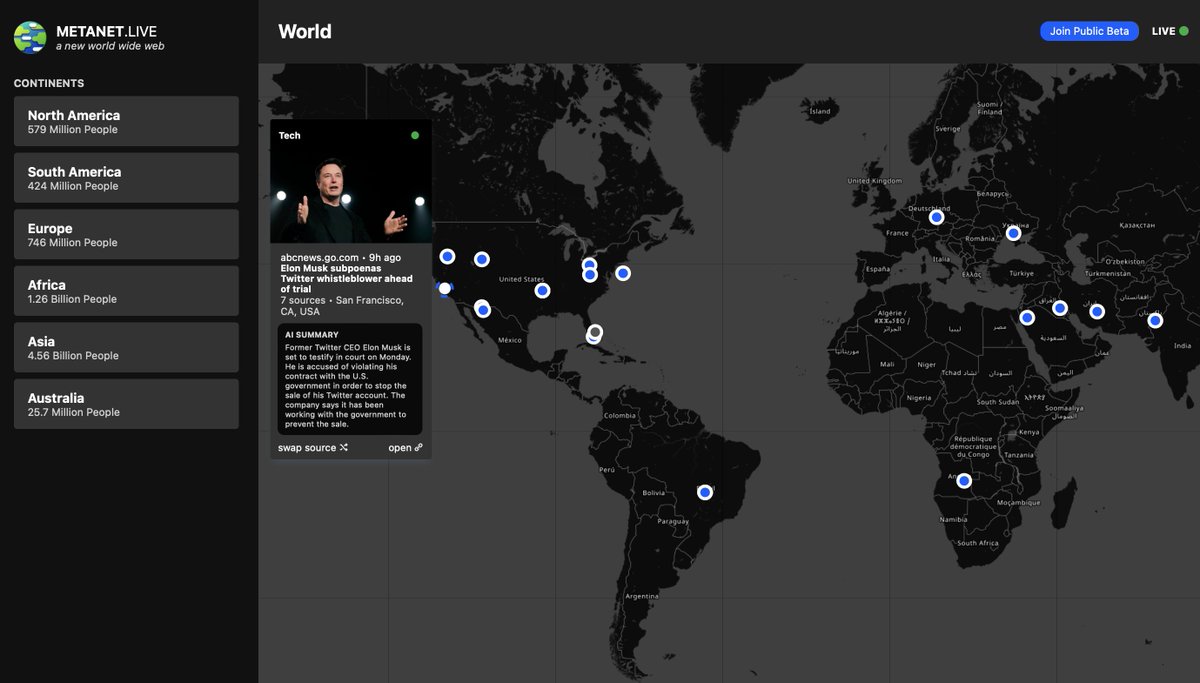
Task: Select the map marker over Iraq
Action: tap(1060, 308)
